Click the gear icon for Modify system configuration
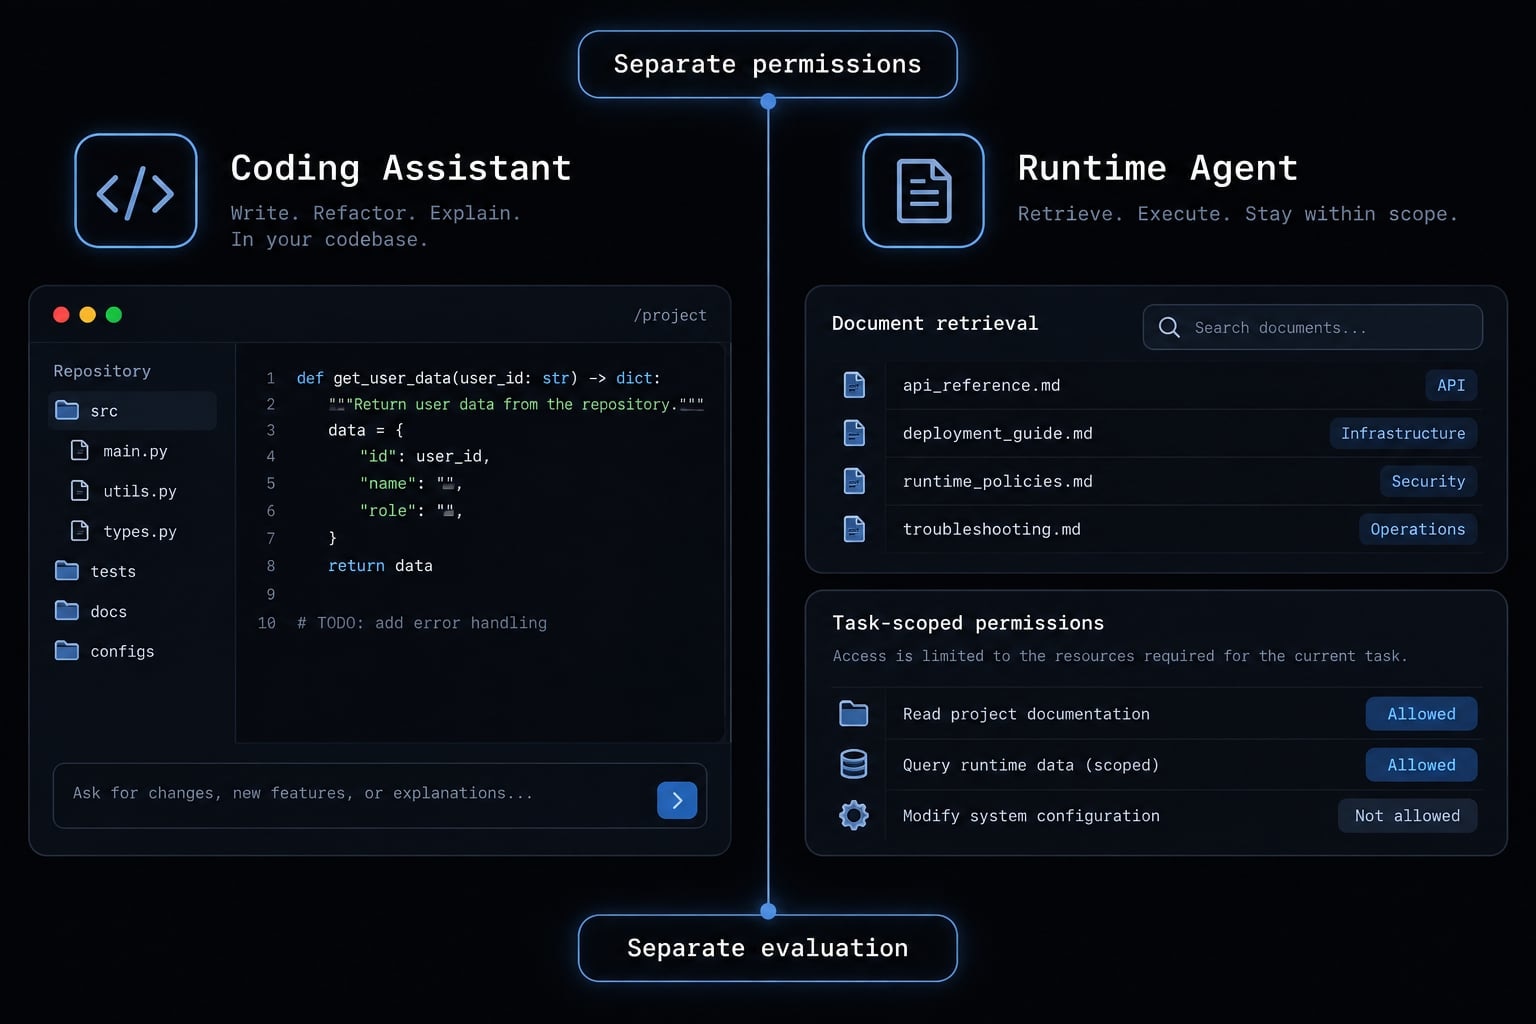1536x1024 pixels. click(854, 815)
